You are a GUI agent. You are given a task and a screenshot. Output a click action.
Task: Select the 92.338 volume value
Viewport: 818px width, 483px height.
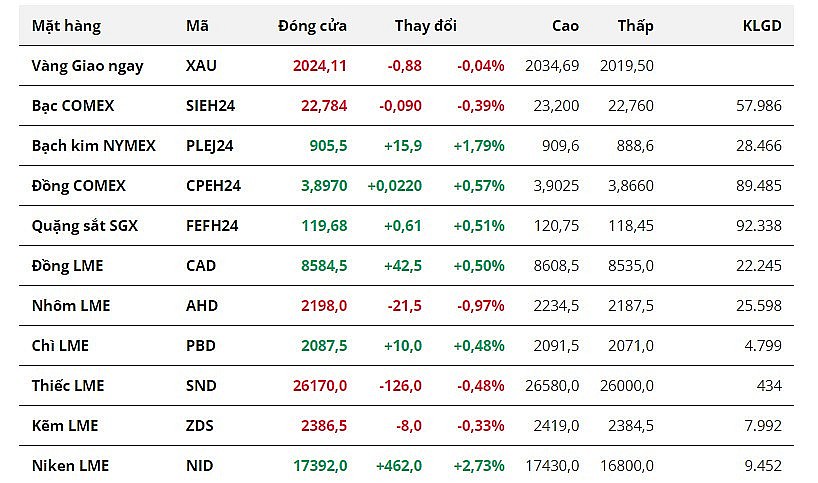[760, 226]
